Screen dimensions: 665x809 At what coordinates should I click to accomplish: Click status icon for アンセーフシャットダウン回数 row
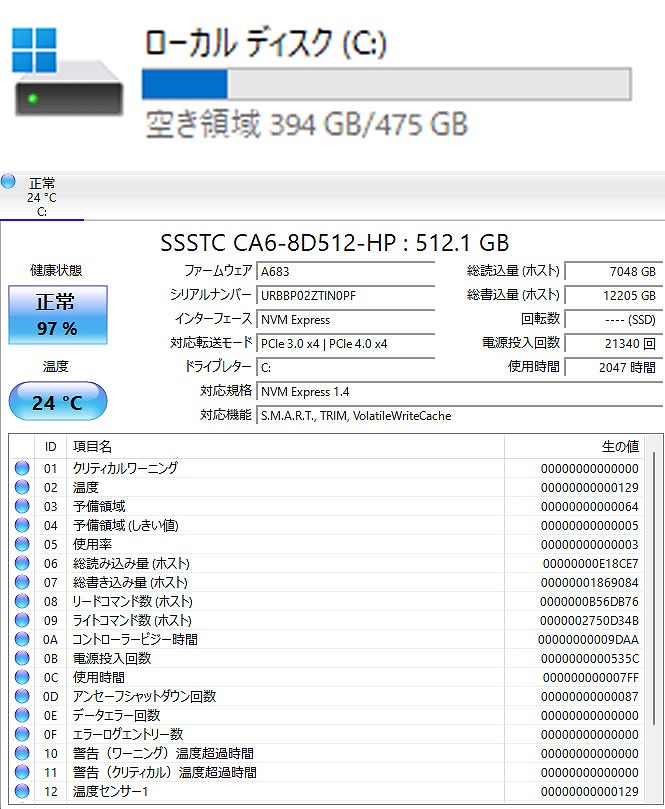[x=22, y=696]
